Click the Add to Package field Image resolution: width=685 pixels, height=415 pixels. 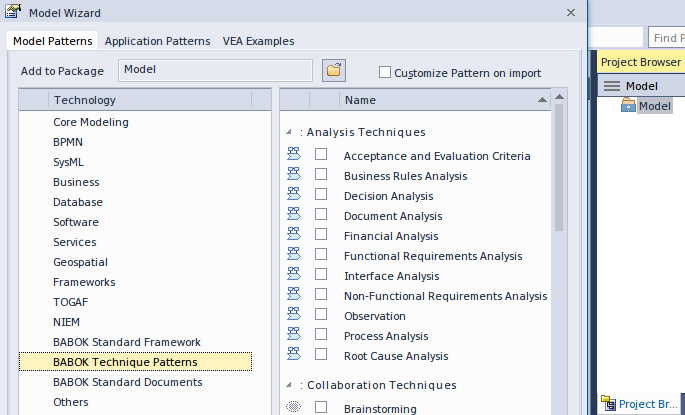click(215, 70)
